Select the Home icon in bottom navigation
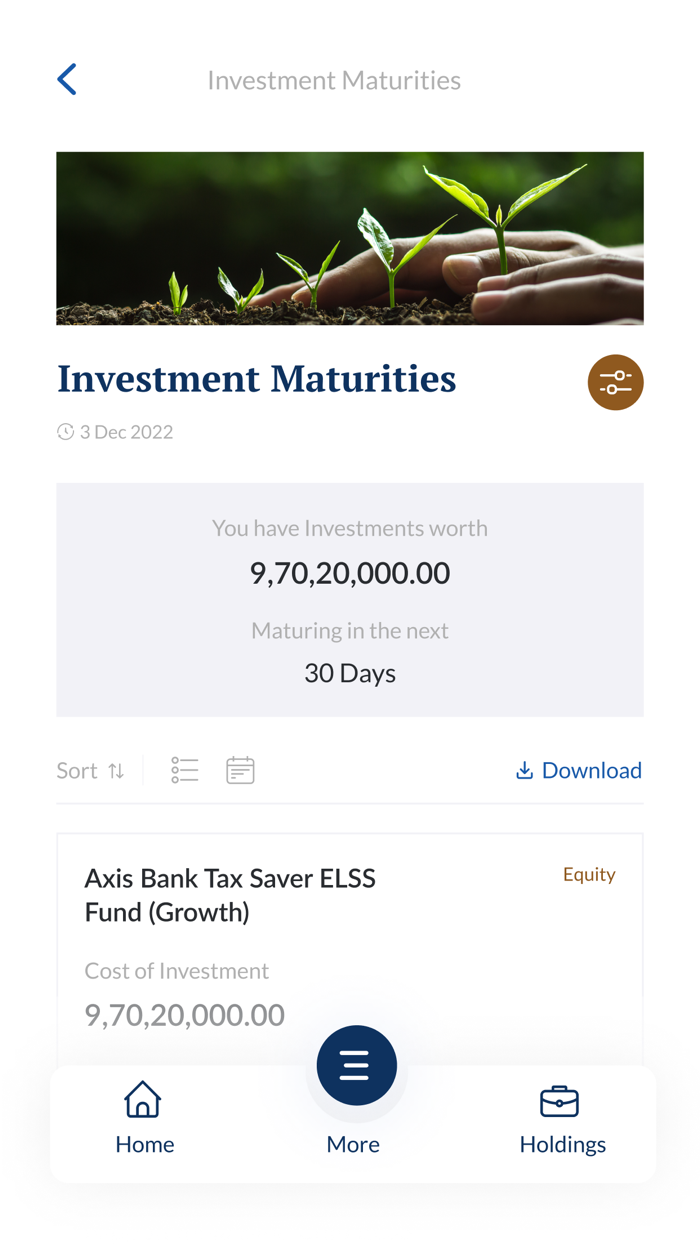Viewport: 700px width, 1244px height. click(144, 1098)
